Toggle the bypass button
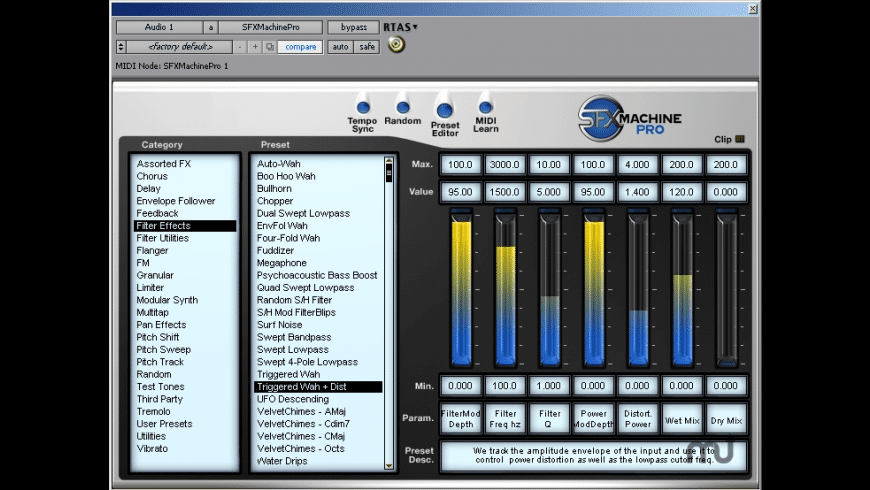 354,27
